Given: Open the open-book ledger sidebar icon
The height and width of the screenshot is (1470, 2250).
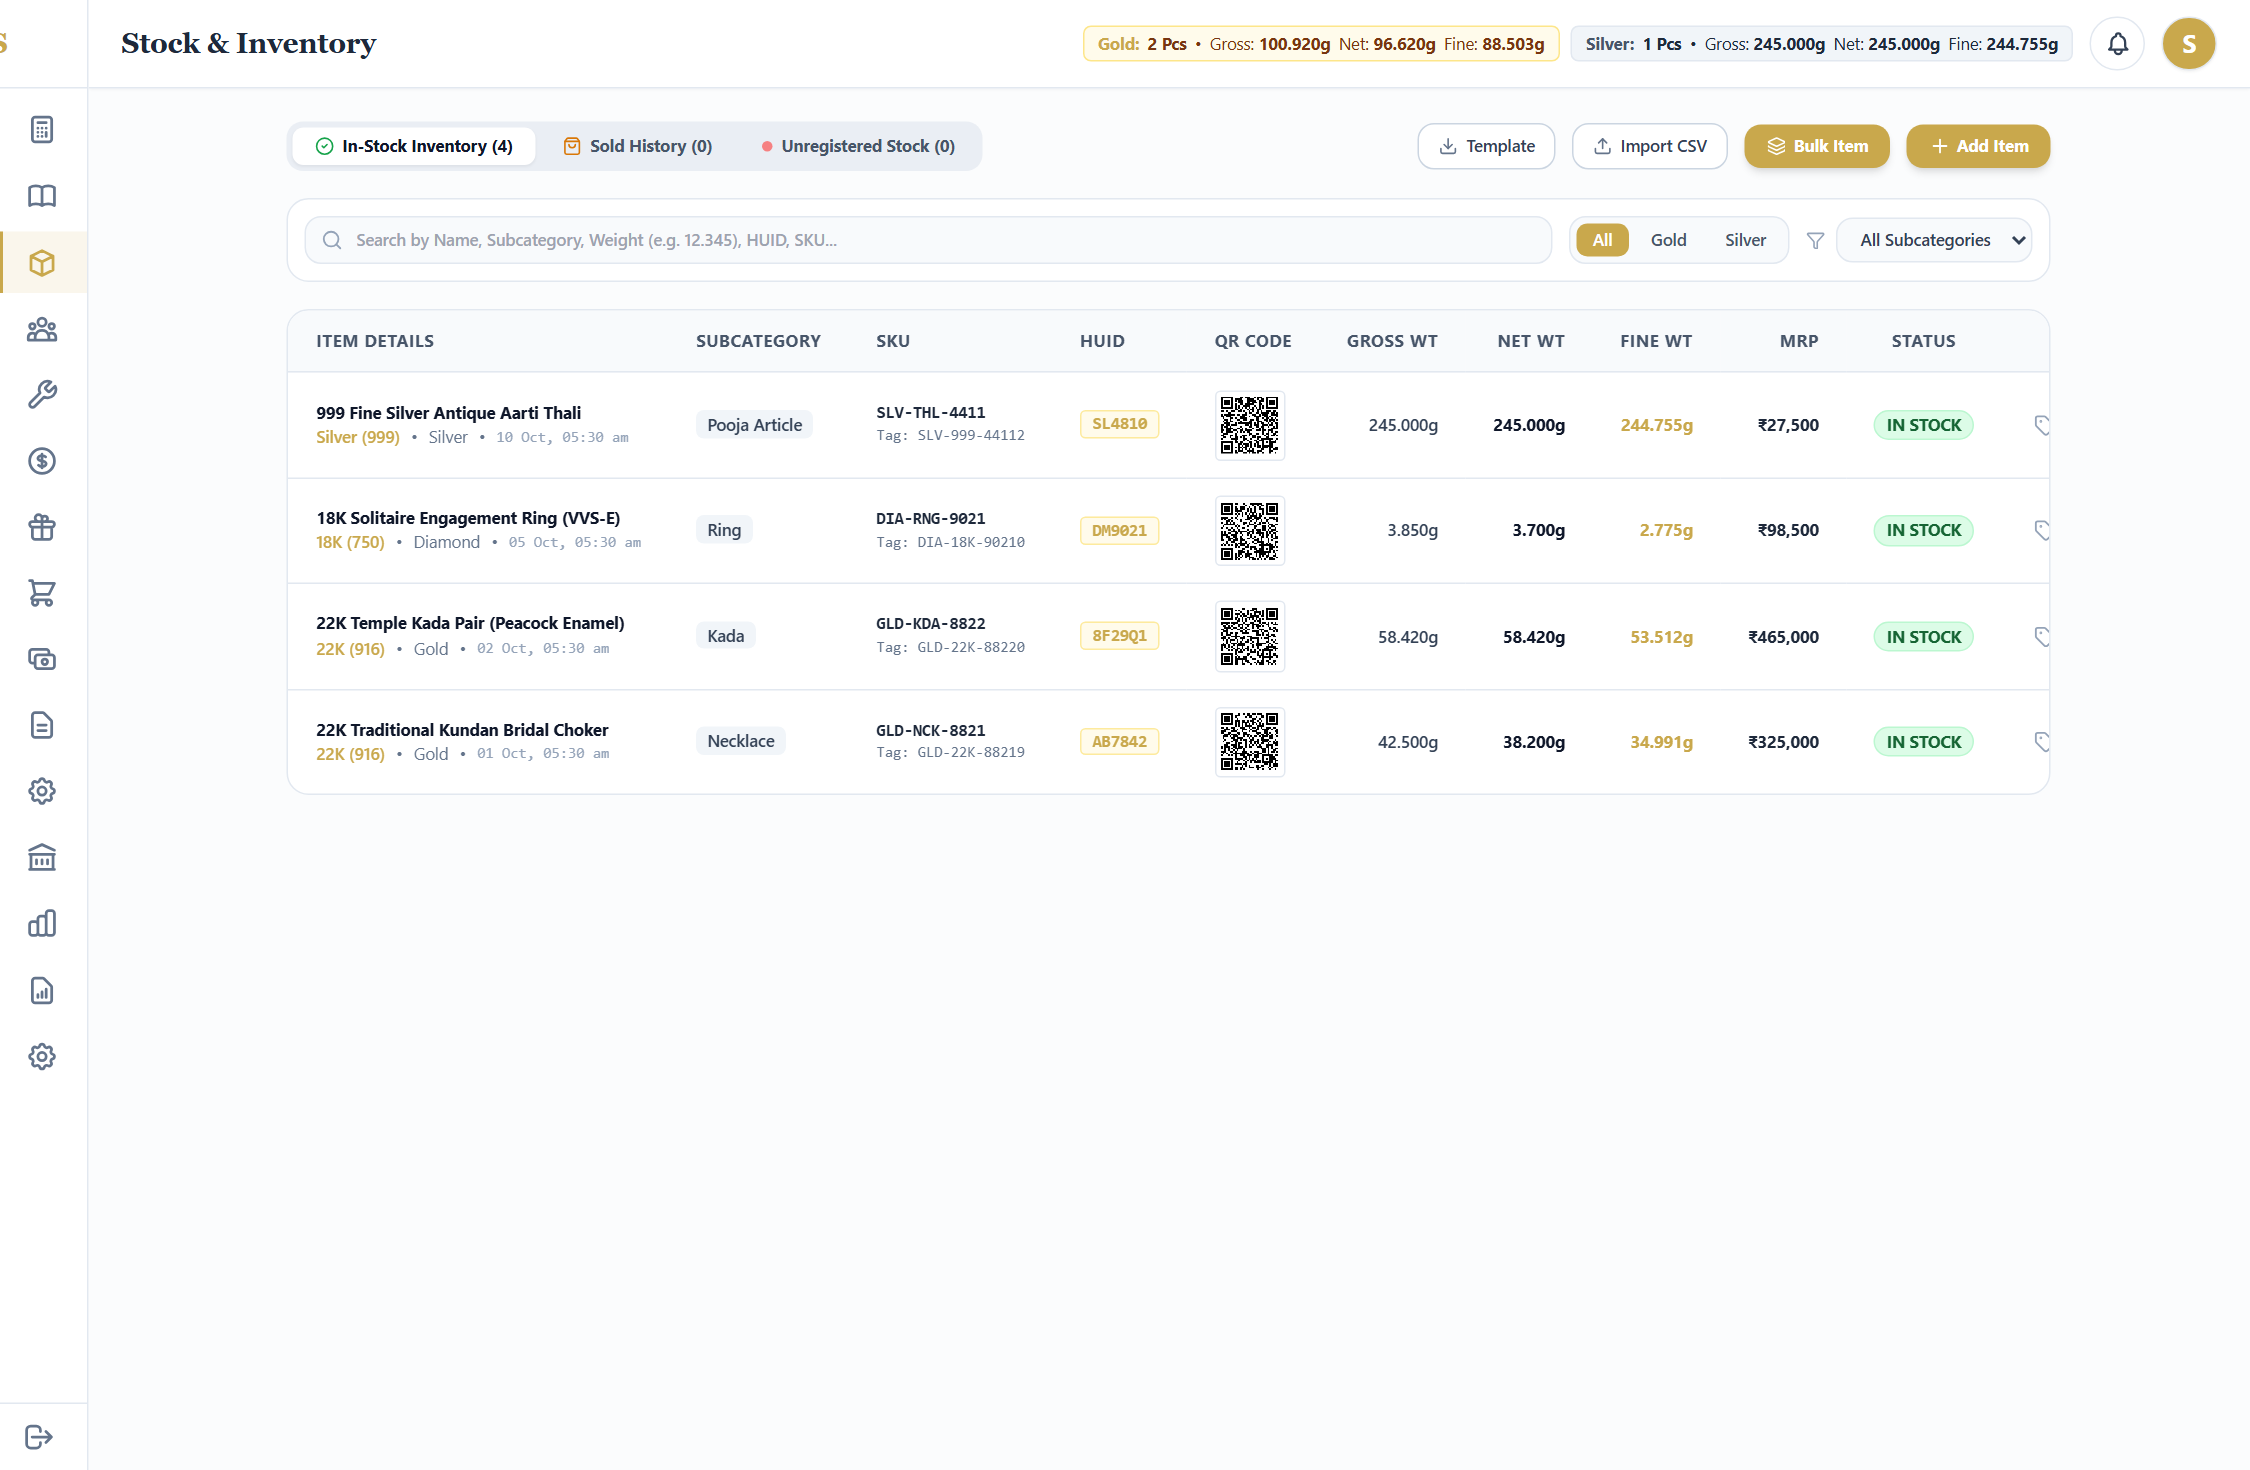Looking at the screenshot, I should coord(42,196).
